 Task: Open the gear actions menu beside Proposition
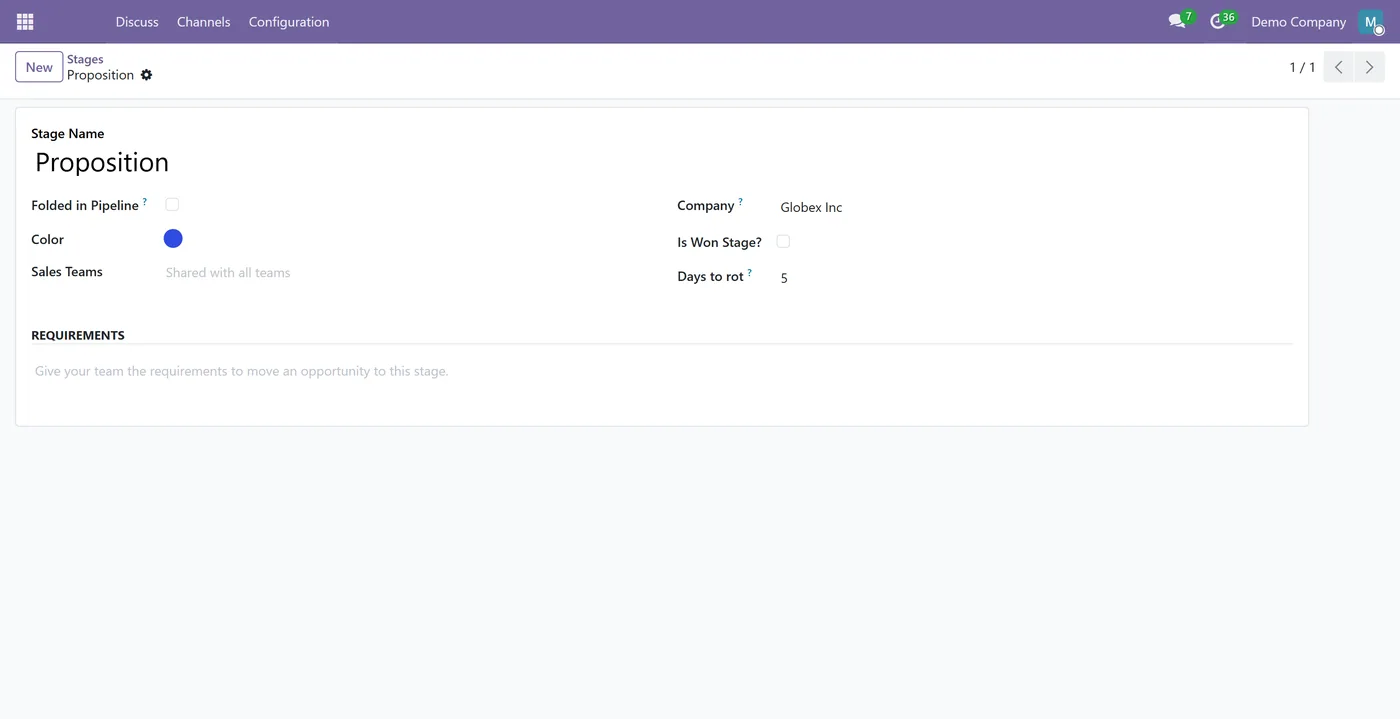click(x=146, y=75)
